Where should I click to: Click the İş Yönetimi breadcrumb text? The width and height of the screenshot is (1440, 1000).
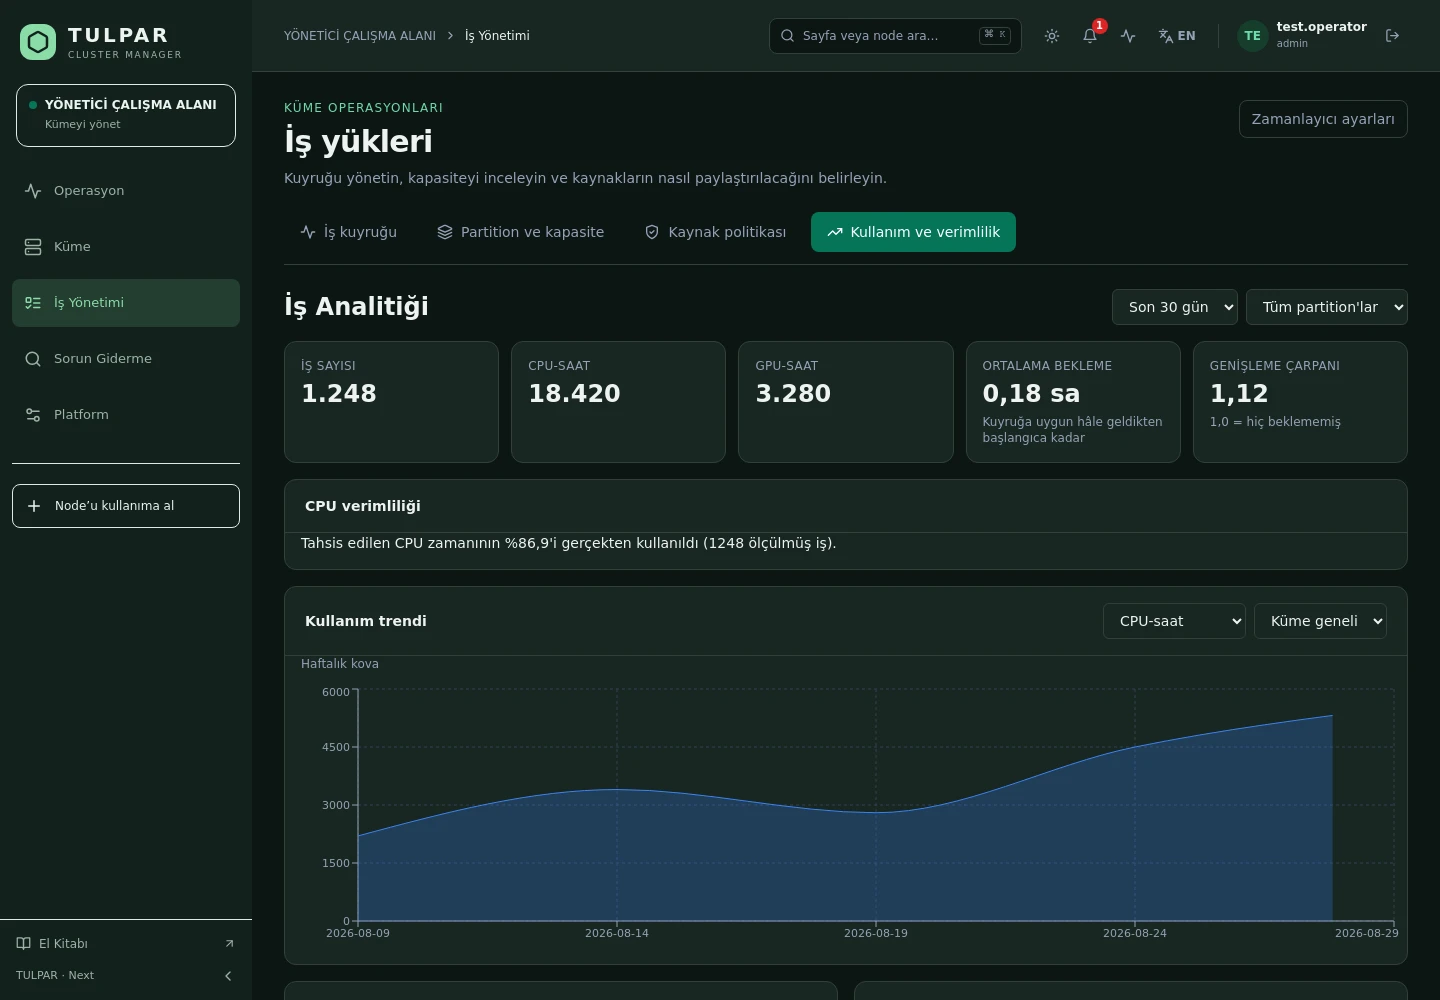[x=497, y=36]
